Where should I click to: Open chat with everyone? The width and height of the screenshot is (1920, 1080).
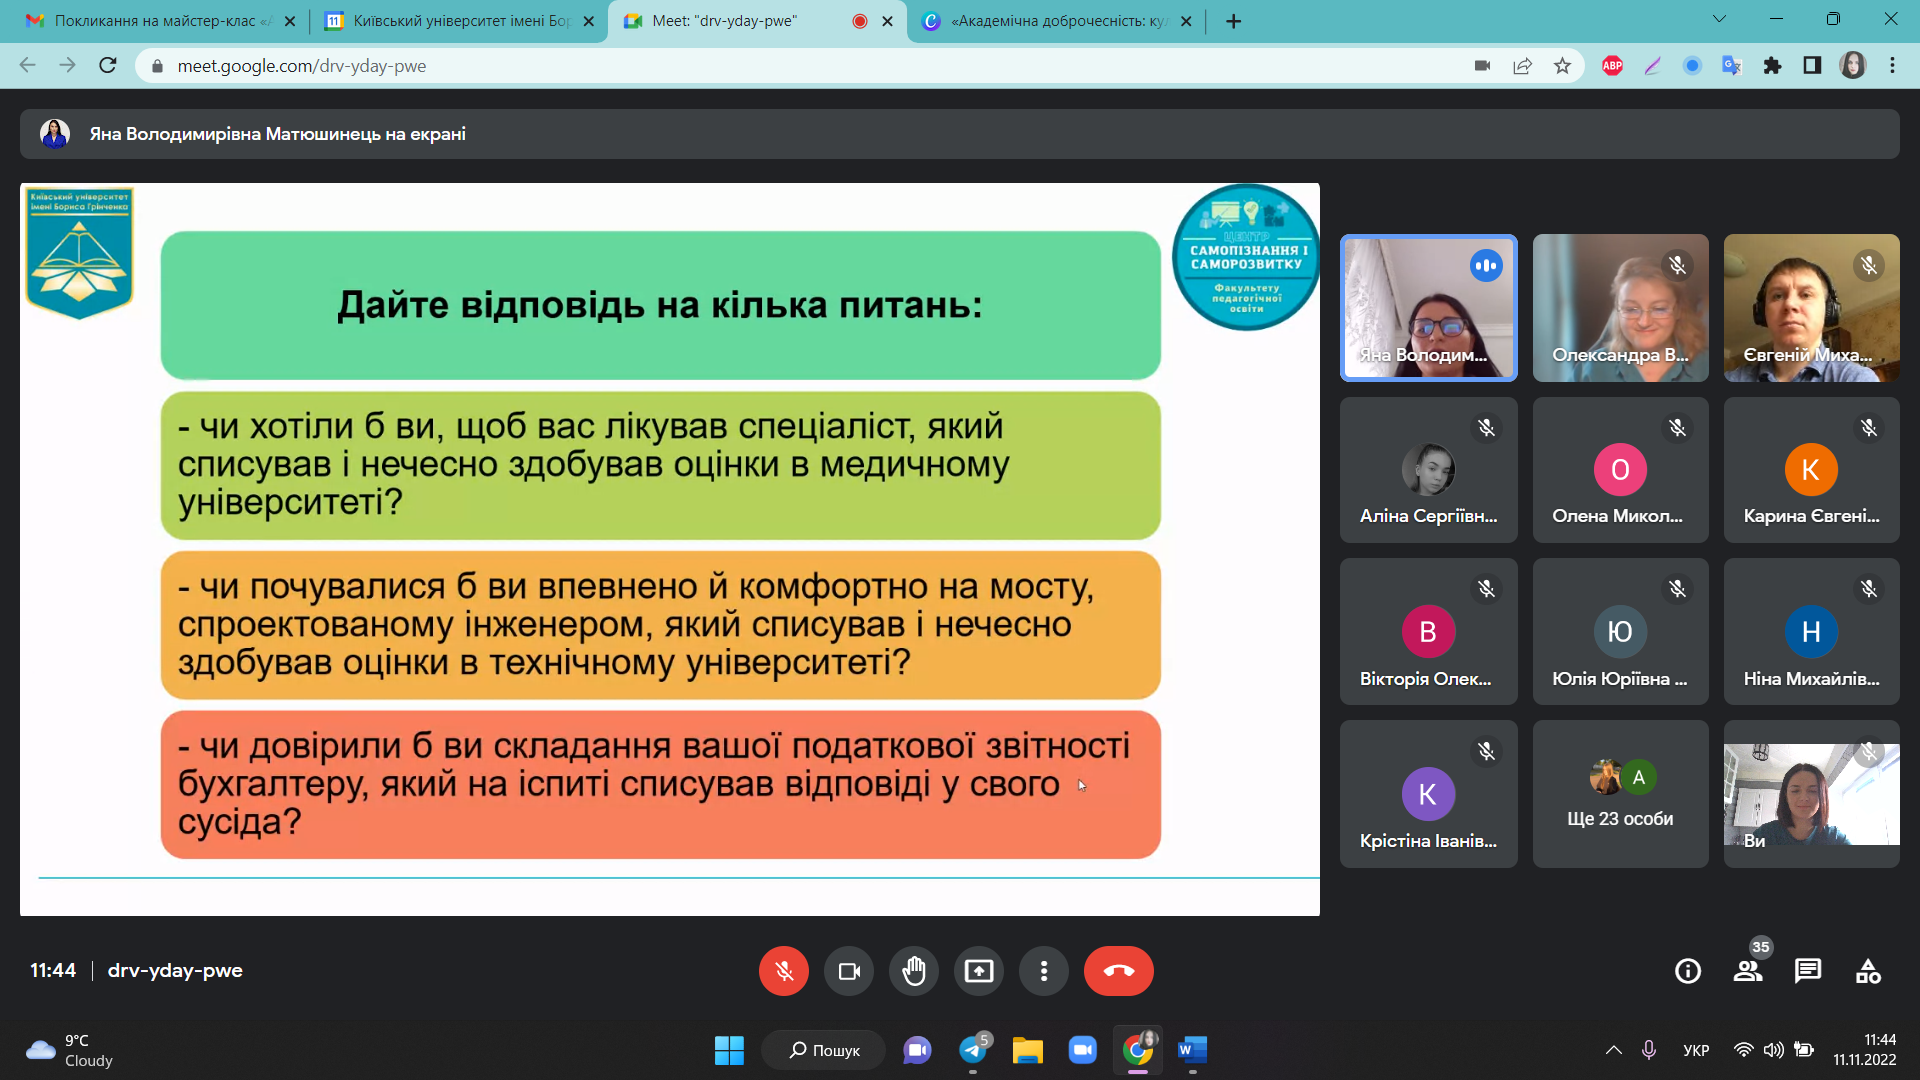click(1807, 971)
